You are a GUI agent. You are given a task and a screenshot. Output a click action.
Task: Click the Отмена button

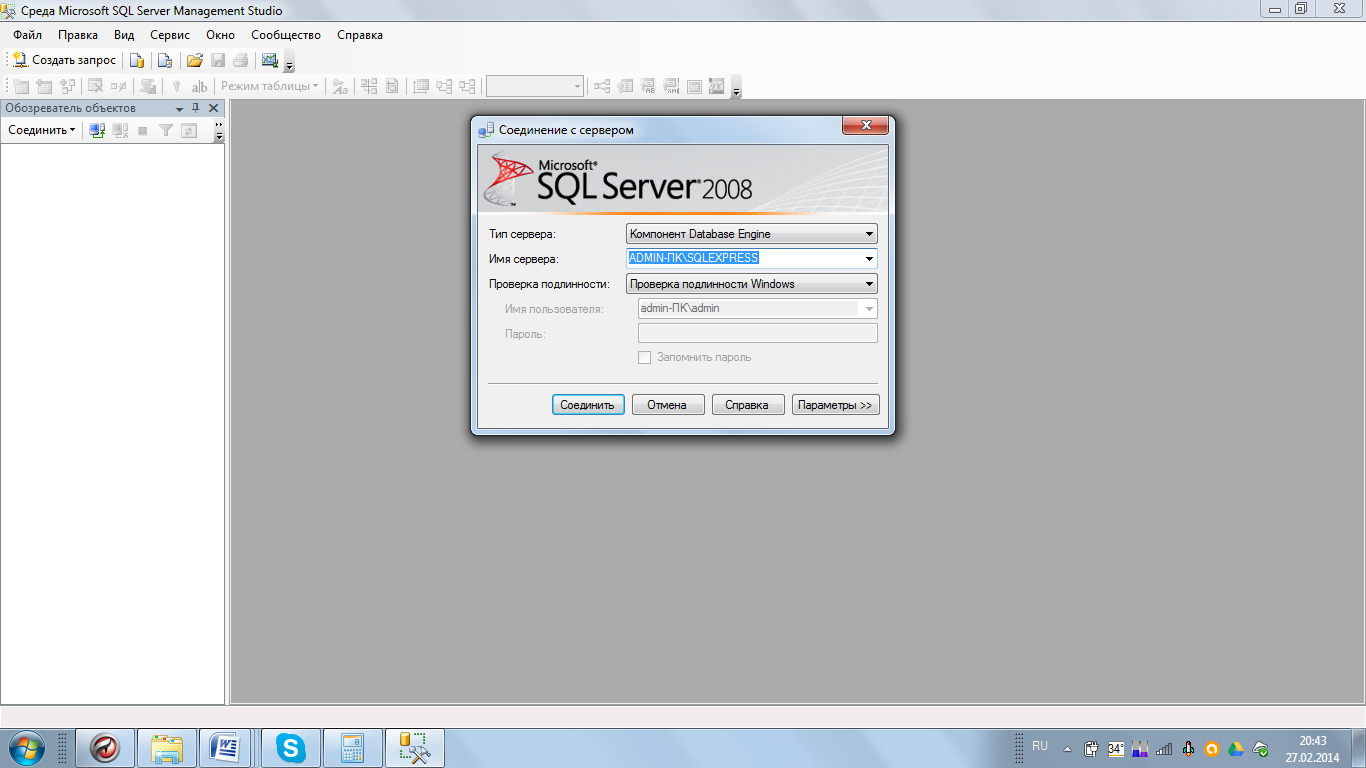pyautogui.click(x=667, y=405)
